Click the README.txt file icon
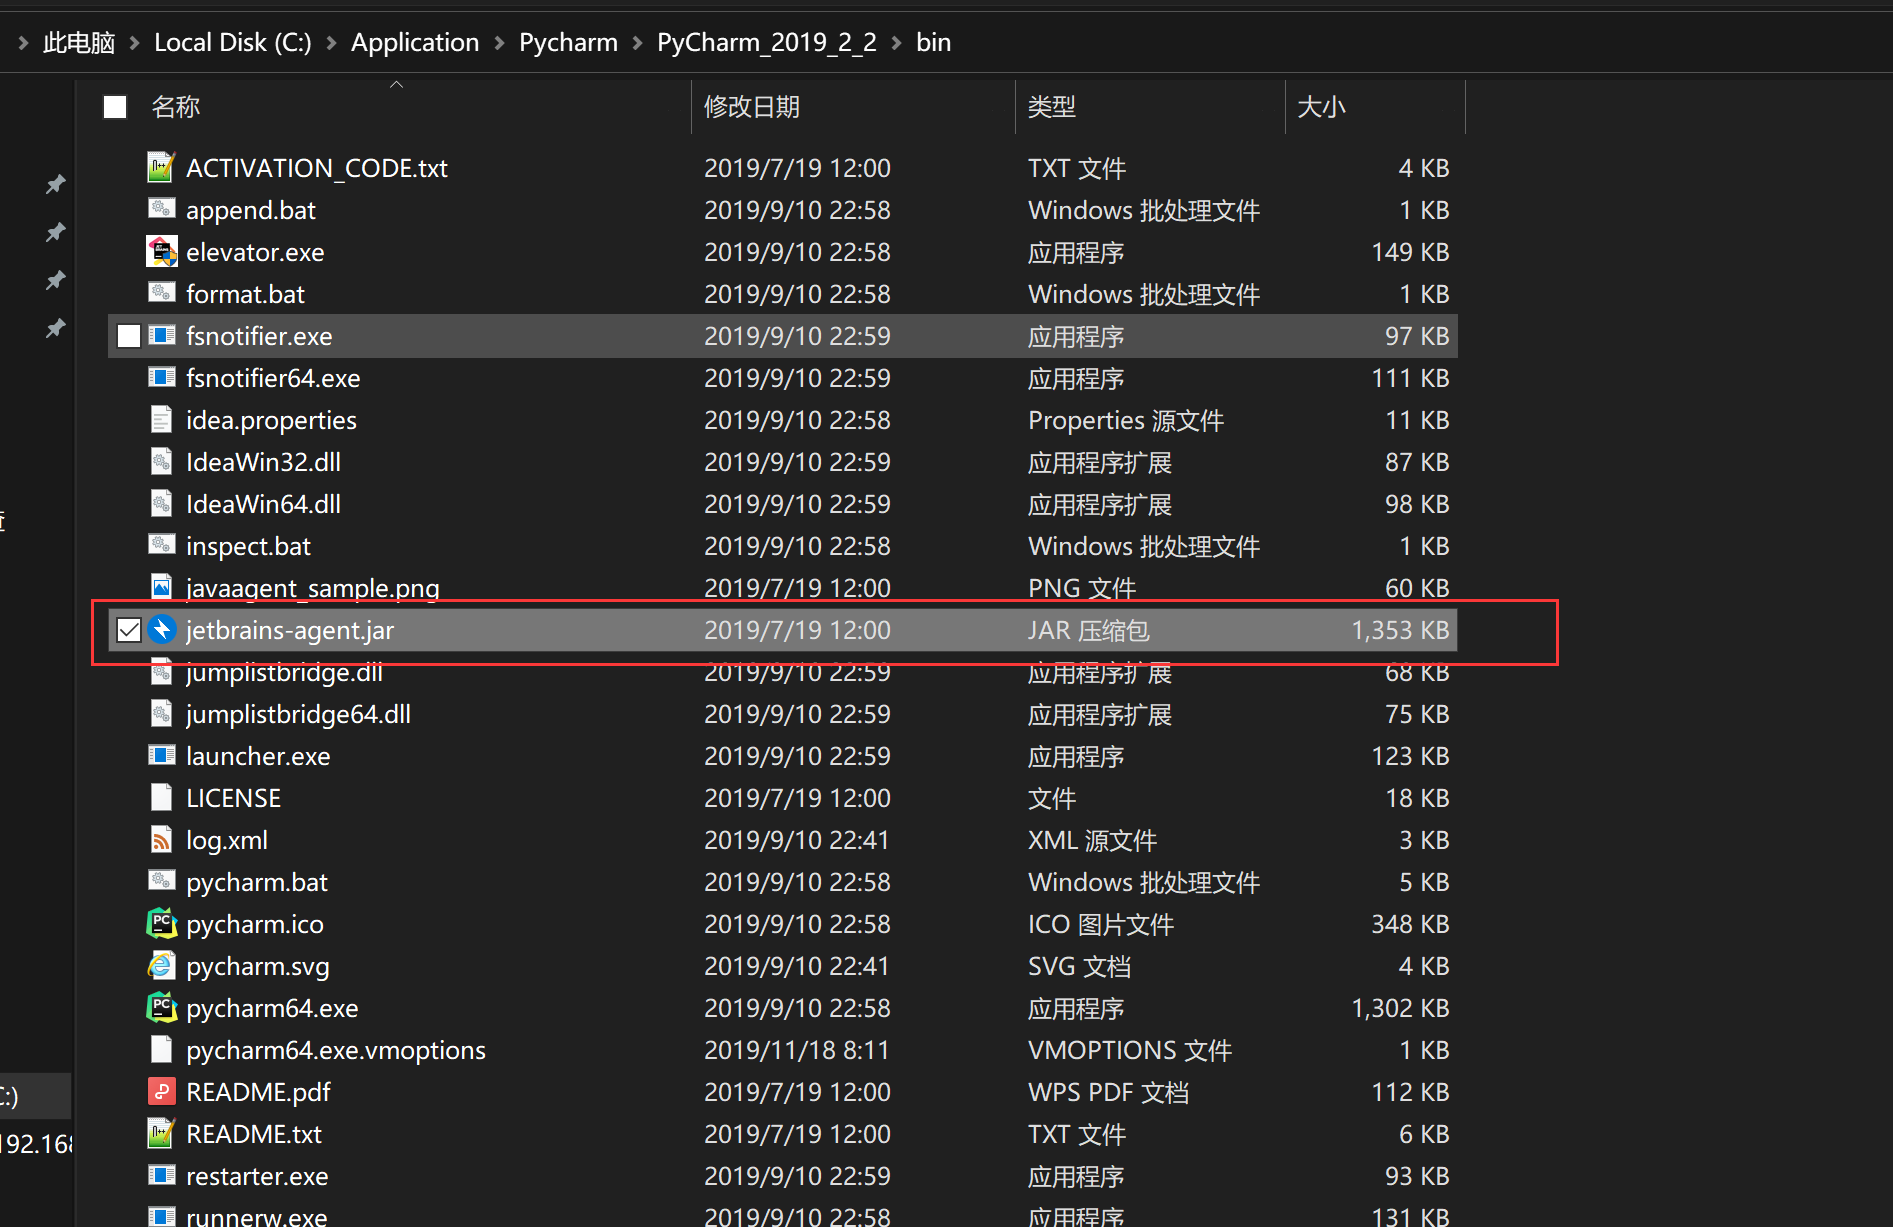The width and height of the screenshot is (1893, 1227). [x=161, y=1133]
